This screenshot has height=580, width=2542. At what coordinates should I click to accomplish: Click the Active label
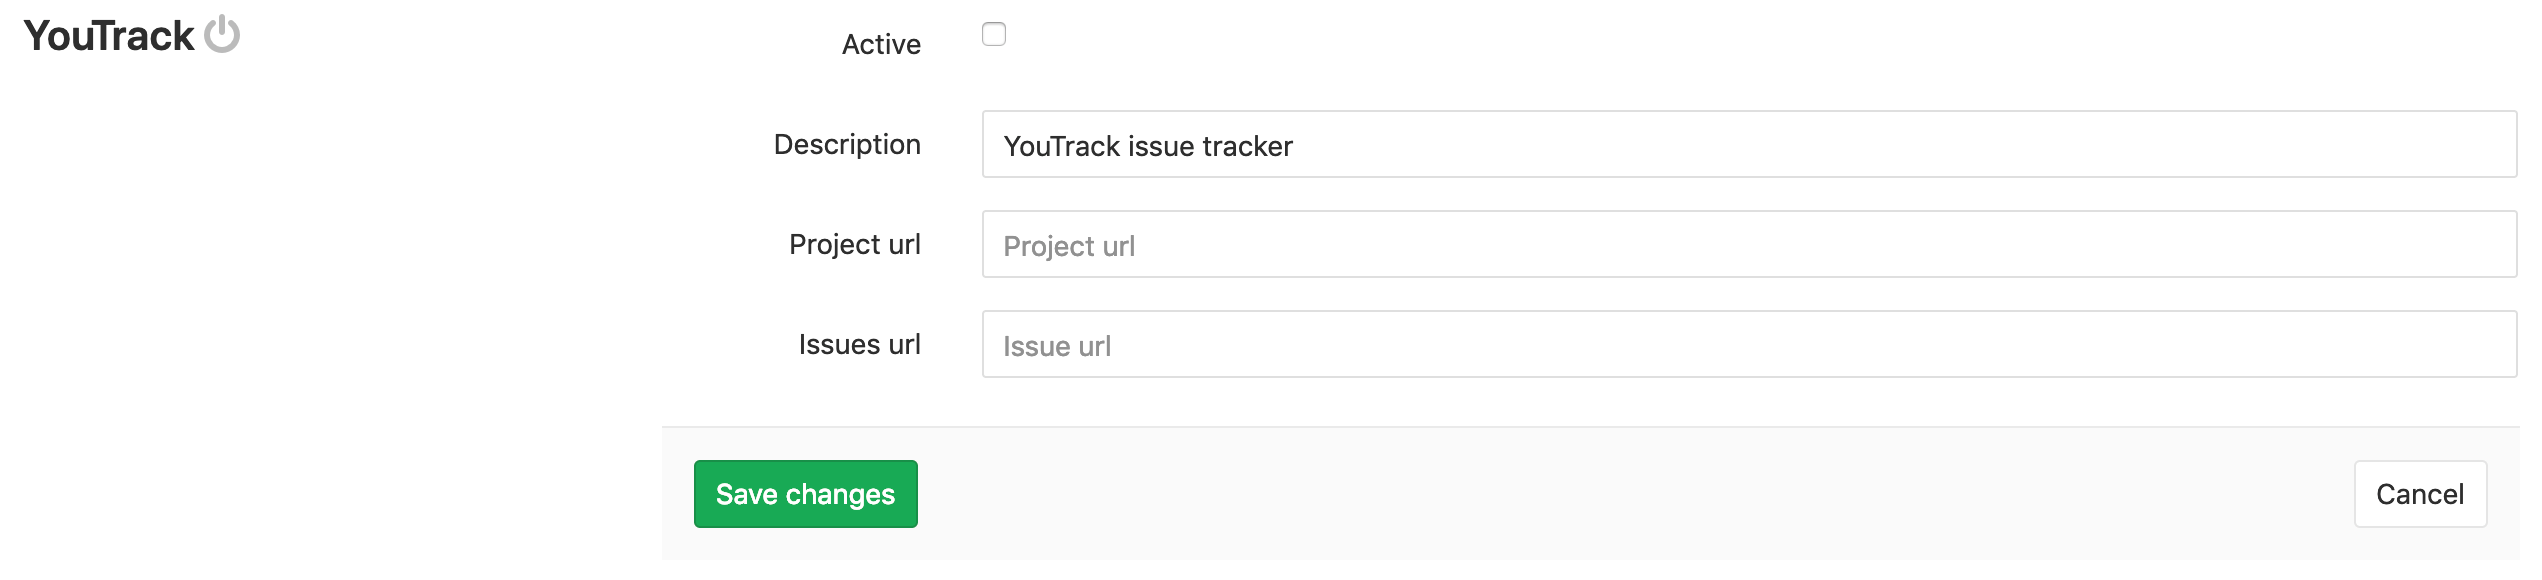[880, 43]
